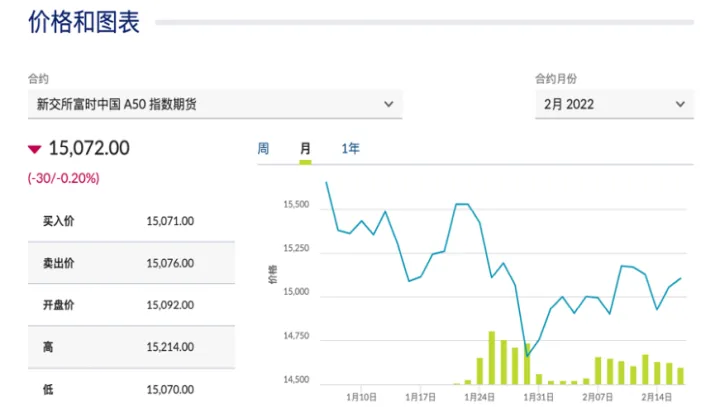720x407 pixels.
Task: Click the 开盘价 label
Action: (x=58, y=305)
